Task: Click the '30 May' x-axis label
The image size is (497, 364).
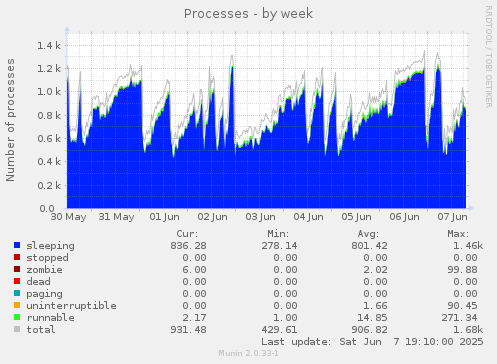Action: point(68,217)
